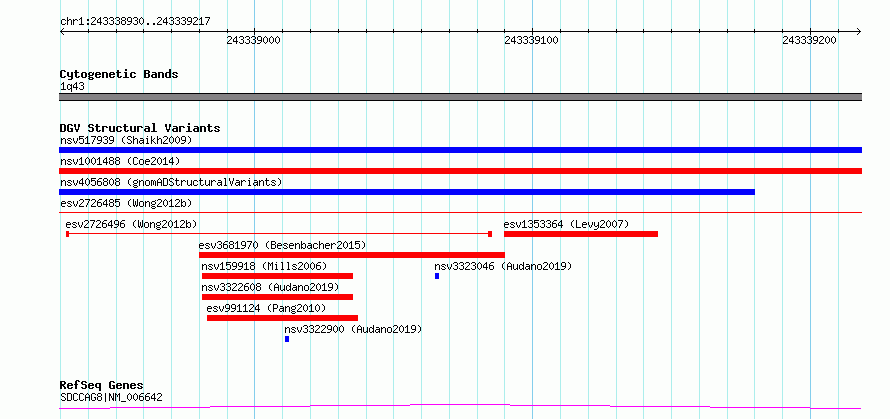Open the esv2726485 (Wong2012b) label
890x419 pixels.
(126, 203)
